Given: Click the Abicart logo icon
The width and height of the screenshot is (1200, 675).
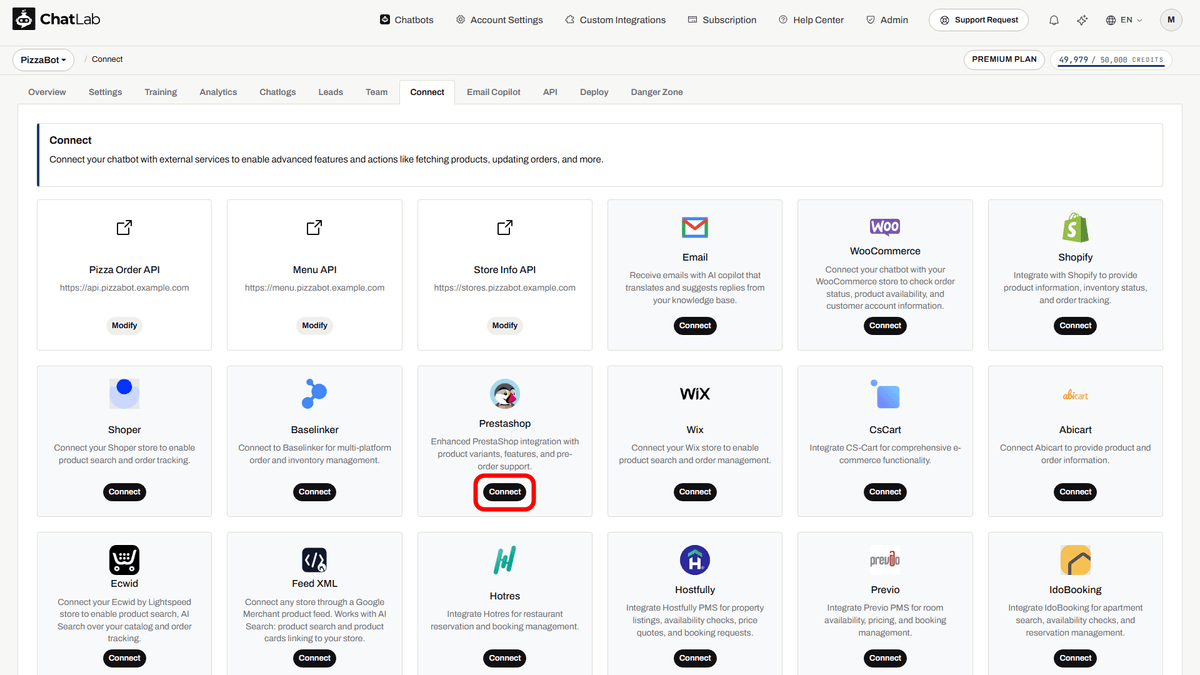Looking at the screenshot, I should click(x=1075, y=395).
